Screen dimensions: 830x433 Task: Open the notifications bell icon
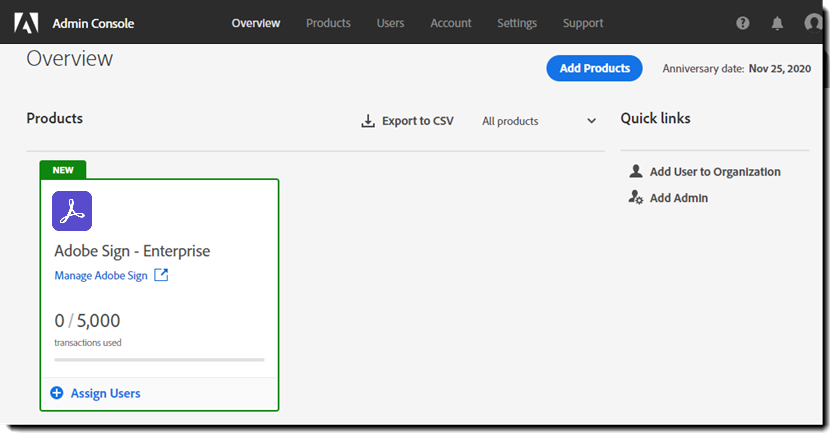777,23
